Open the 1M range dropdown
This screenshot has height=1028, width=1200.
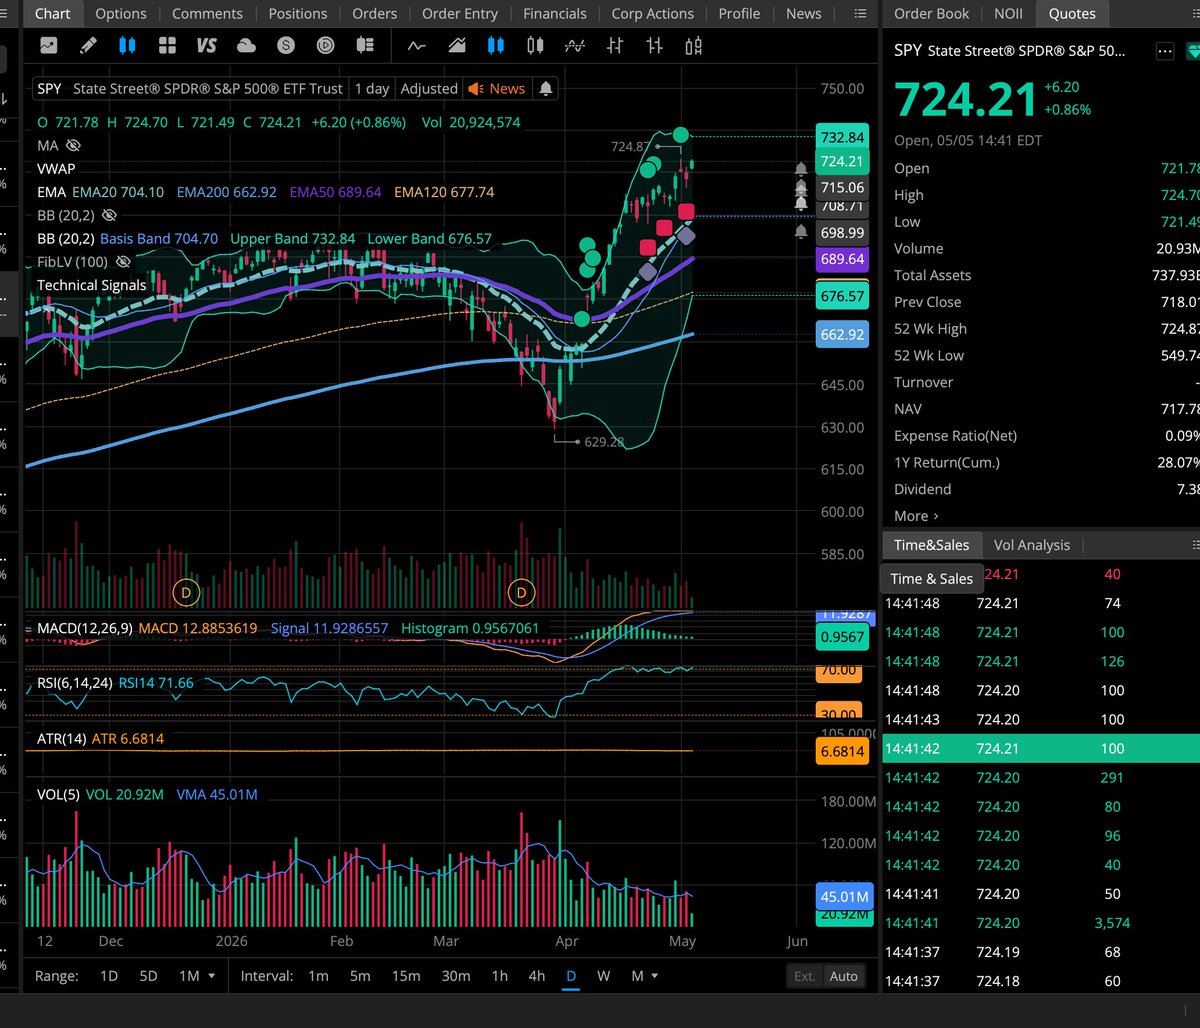[197, 976]
